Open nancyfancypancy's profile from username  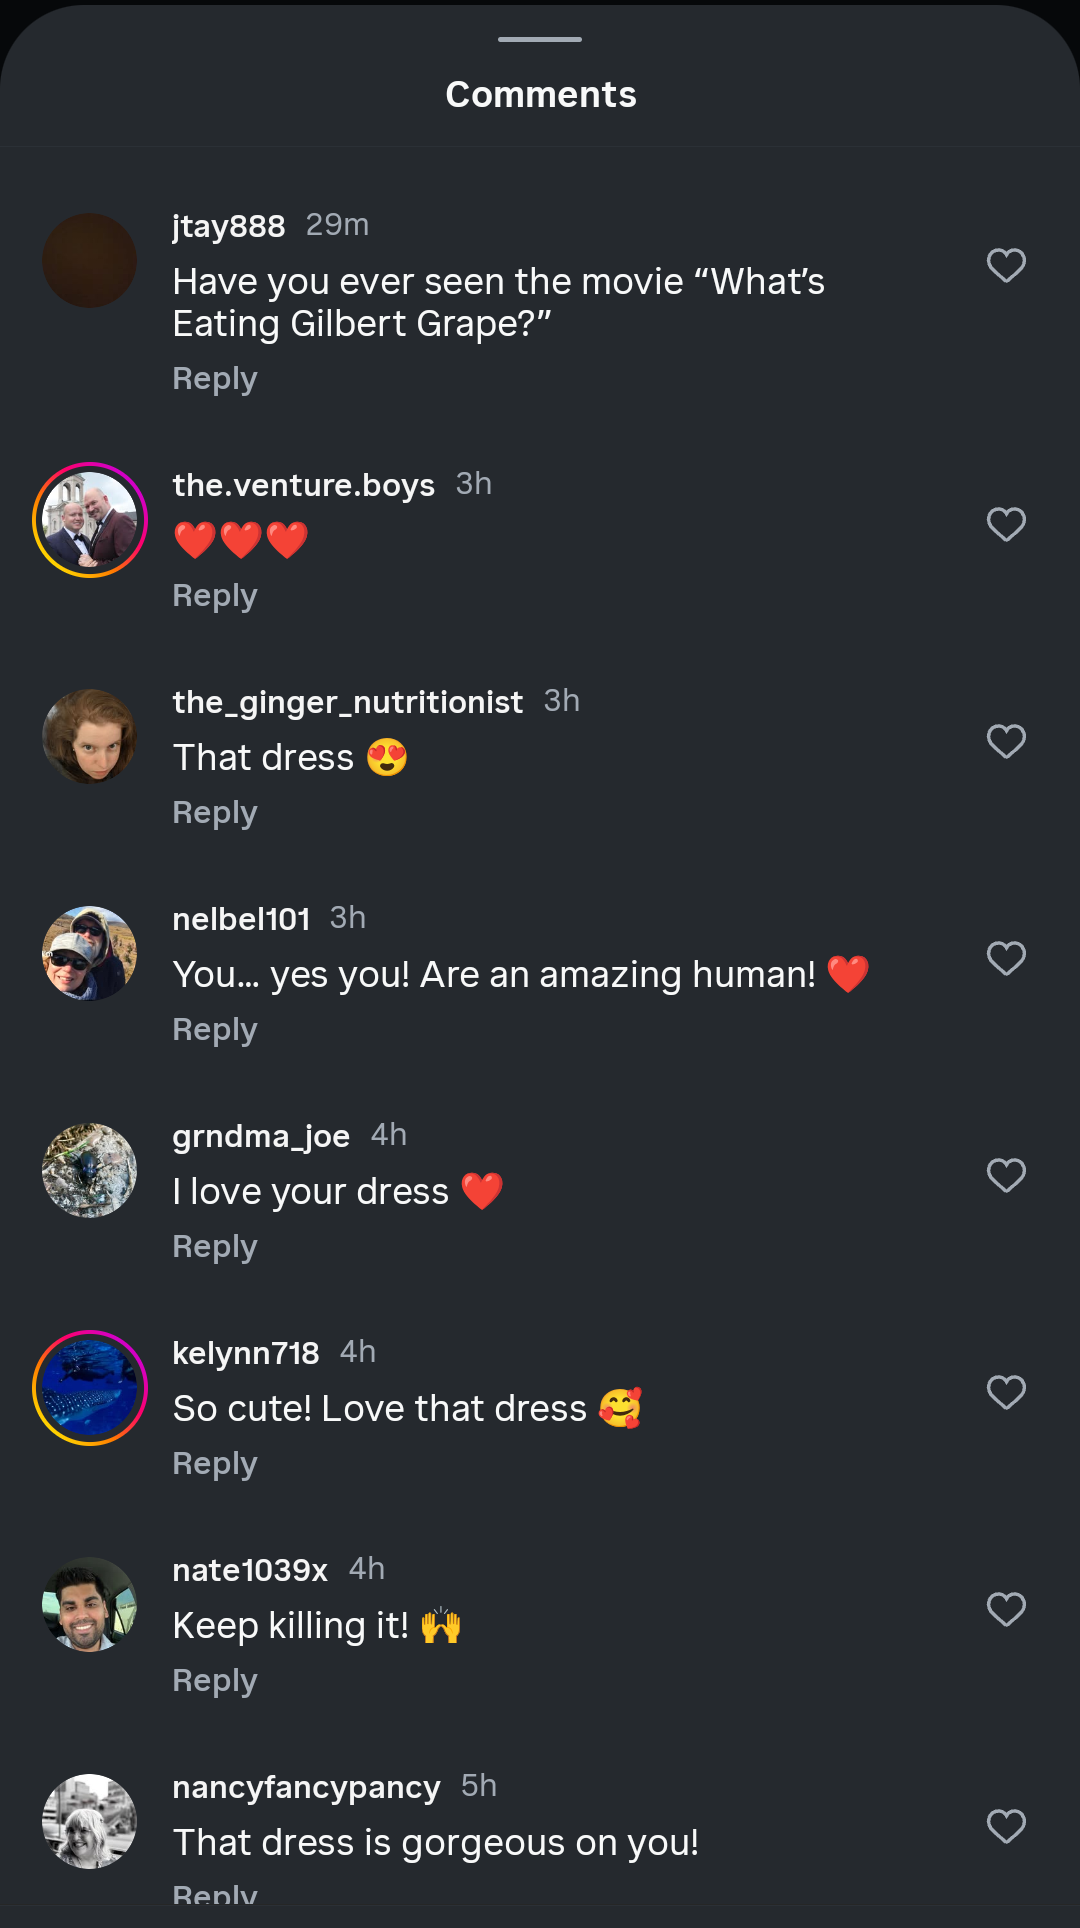click(x=306, y=1787)
